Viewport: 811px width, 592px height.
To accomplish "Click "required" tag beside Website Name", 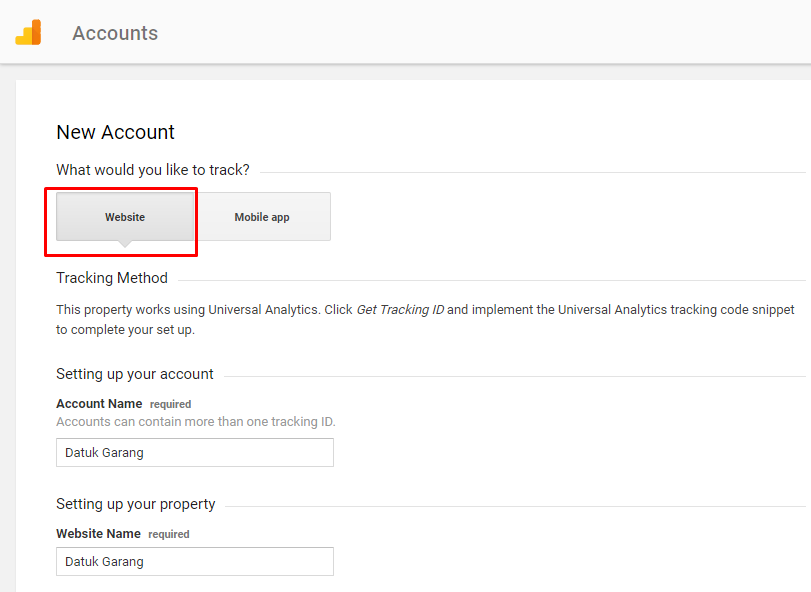I will coord(169,535).
